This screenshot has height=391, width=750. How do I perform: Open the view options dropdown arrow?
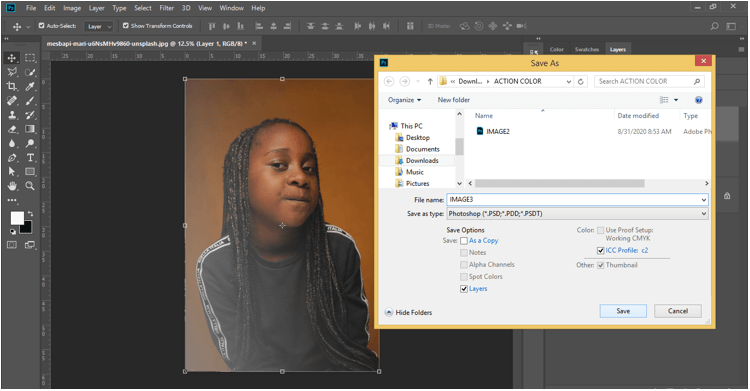[x=676, y=100]
